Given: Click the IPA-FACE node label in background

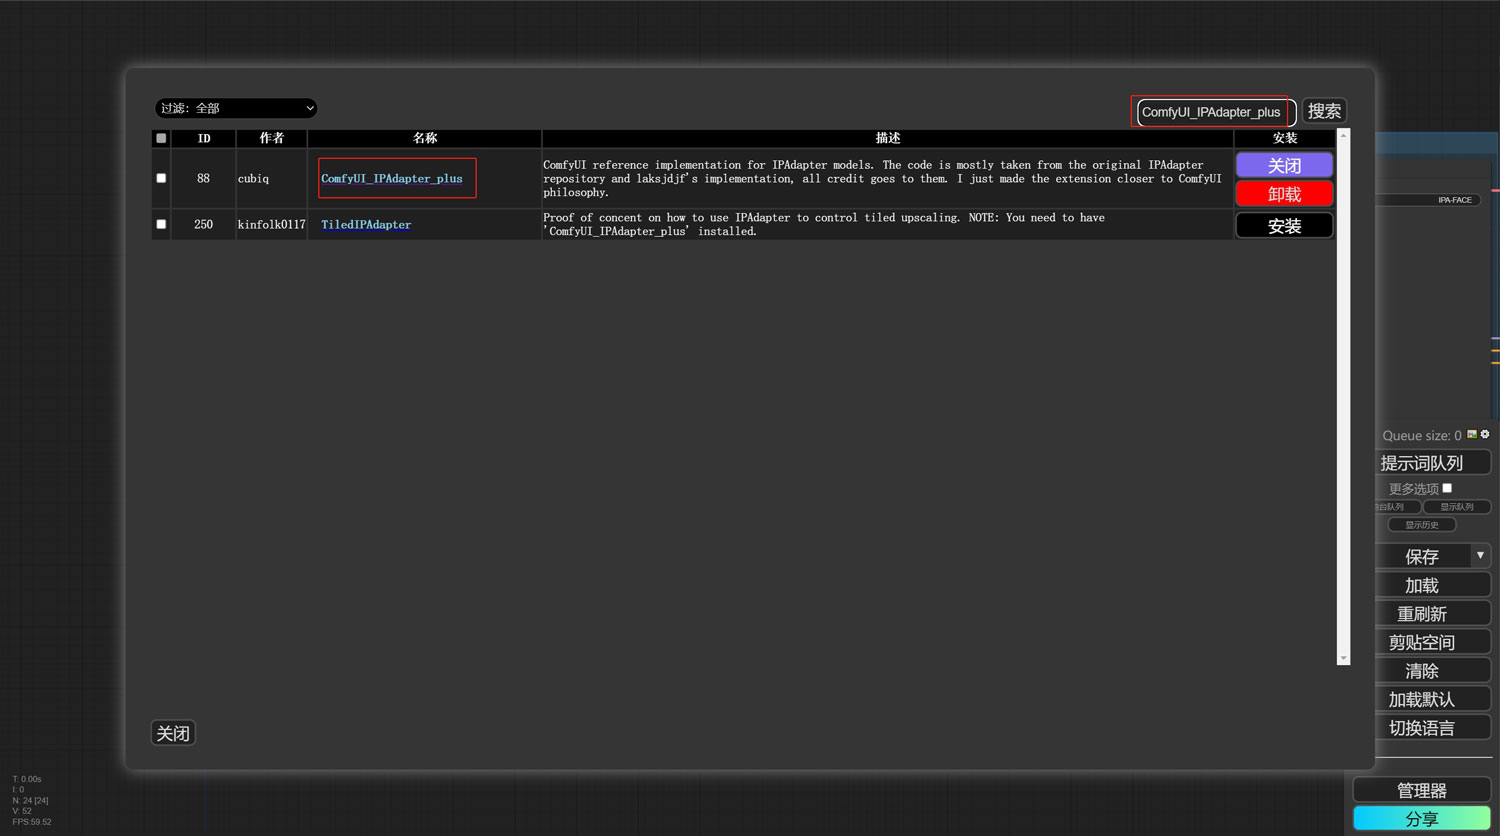Looking at the screenshot, I should [x=1455, y=200].
